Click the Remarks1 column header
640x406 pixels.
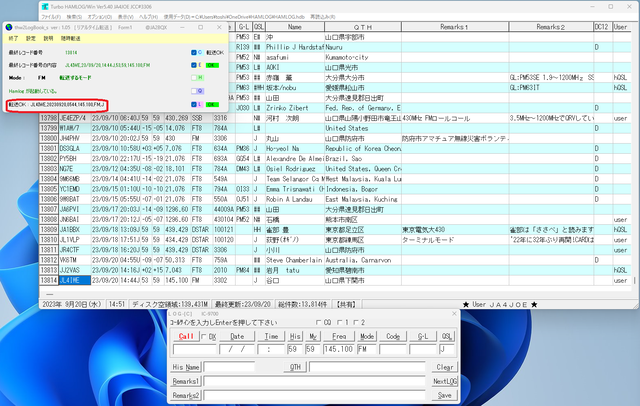[x=455, y=27]
